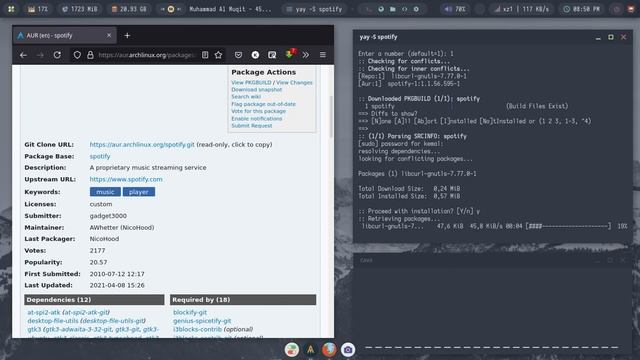Viewport: 640px width, 360px height.
Task: Bookmark this page with the star
Action: pos(218,55)
